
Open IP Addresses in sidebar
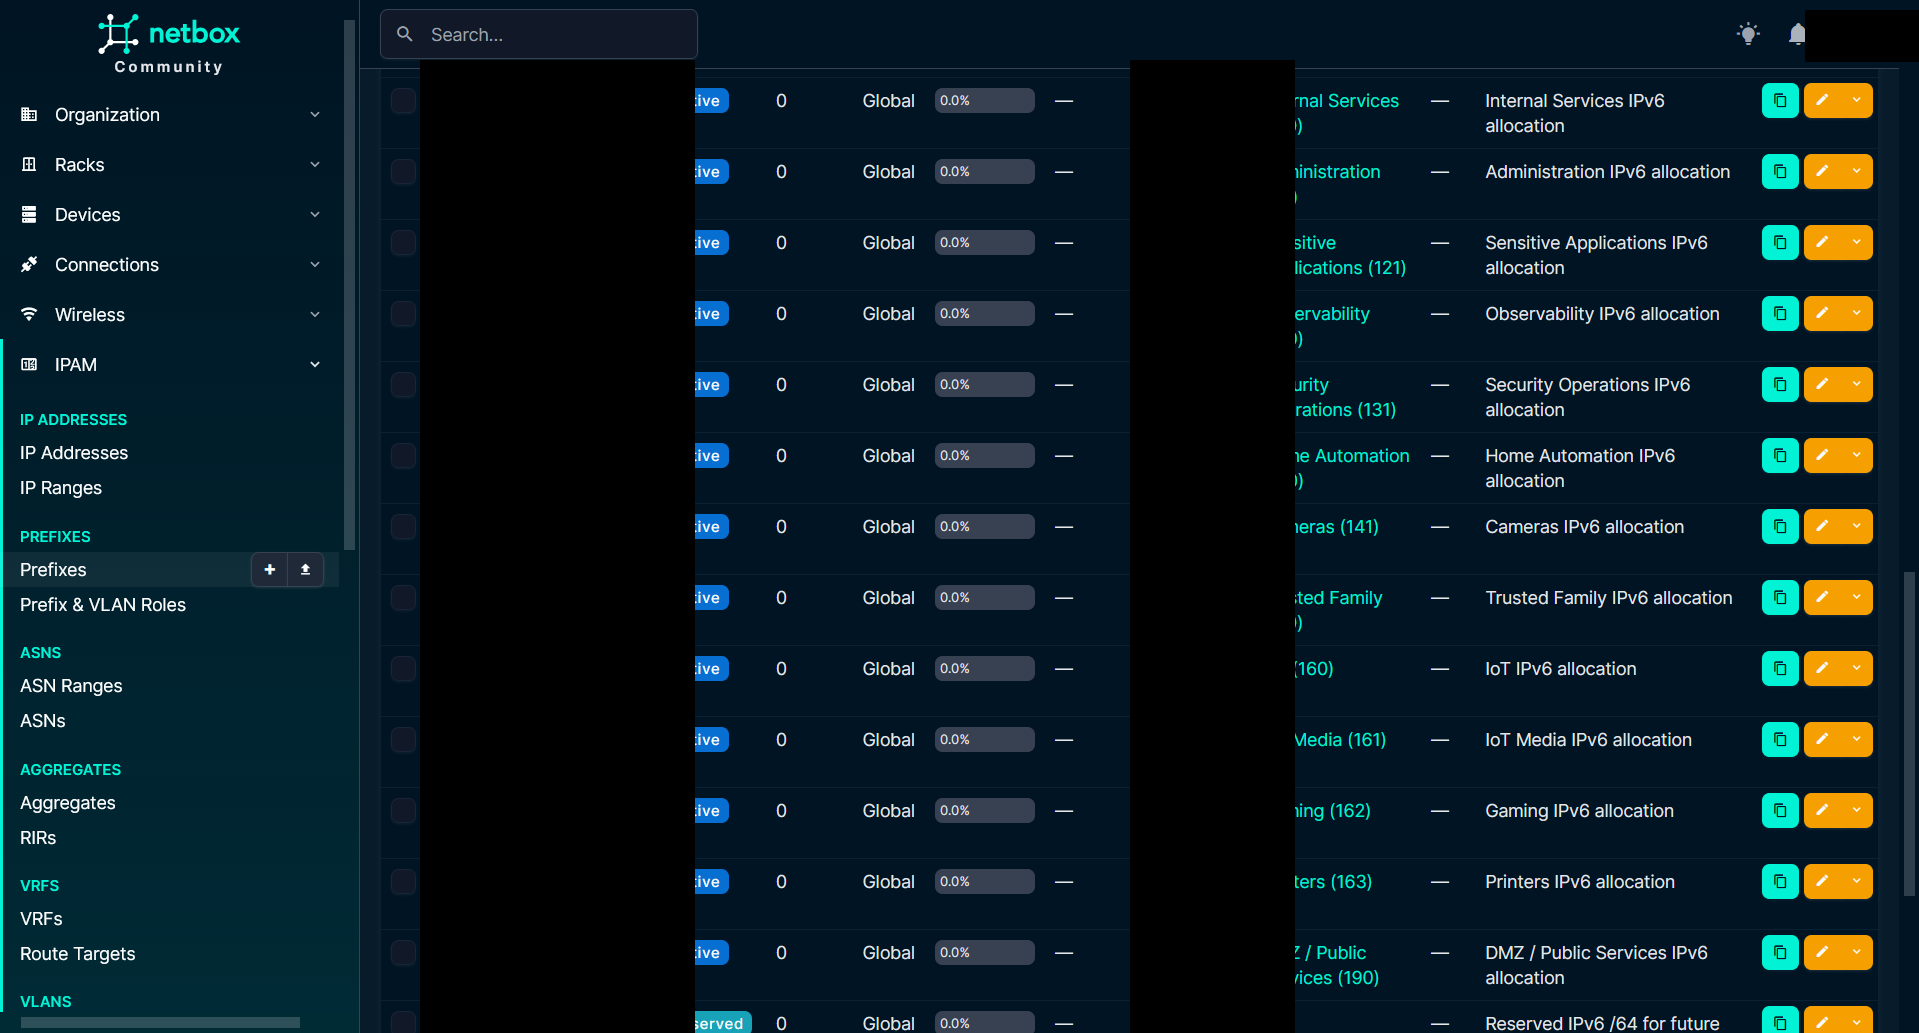pyautogui.click(x=74, y=453)
